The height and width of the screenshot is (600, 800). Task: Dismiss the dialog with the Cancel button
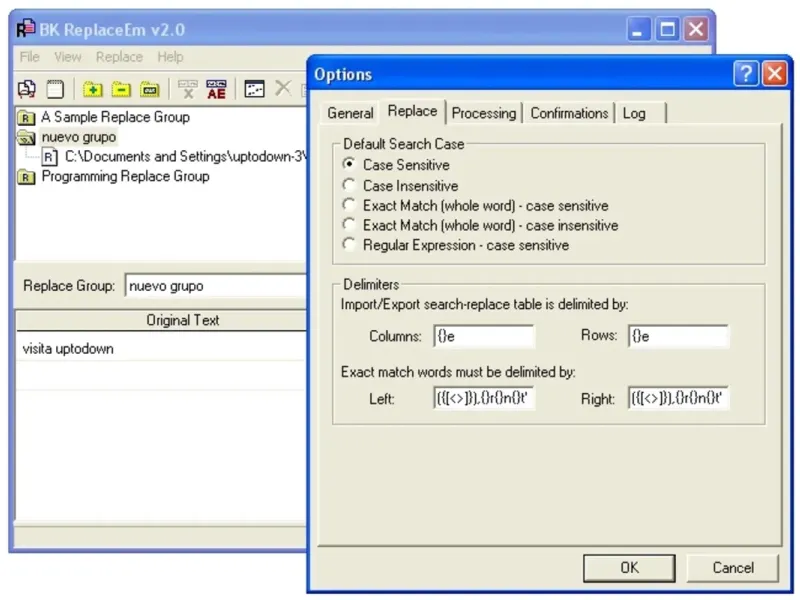733,568
